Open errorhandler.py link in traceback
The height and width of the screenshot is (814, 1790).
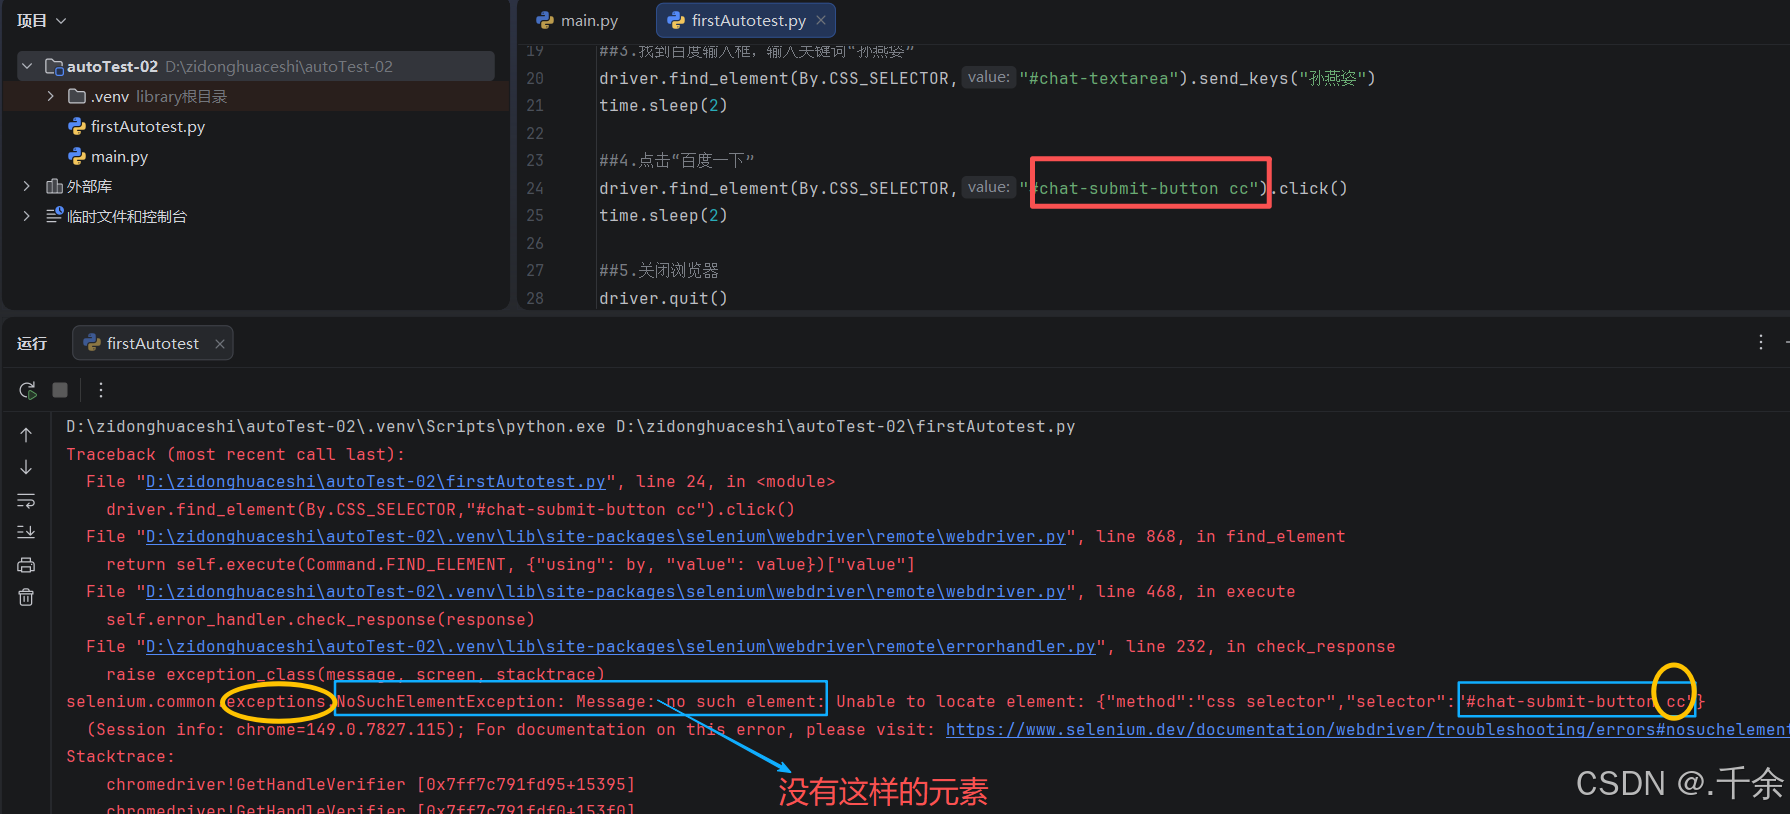[621, 647]
